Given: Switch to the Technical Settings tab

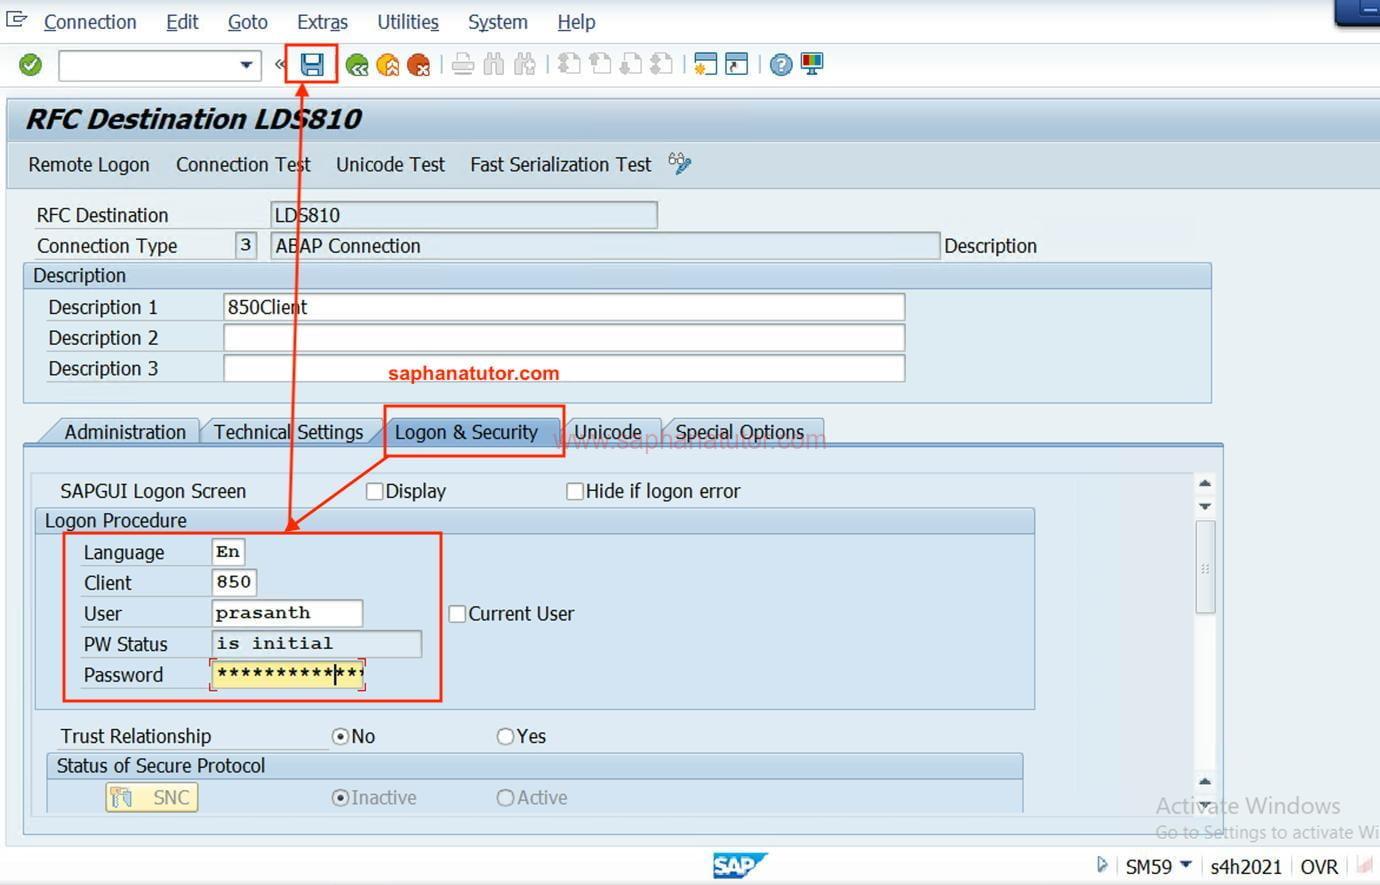Looking at the screenshot, I should (x=288, y=432).
